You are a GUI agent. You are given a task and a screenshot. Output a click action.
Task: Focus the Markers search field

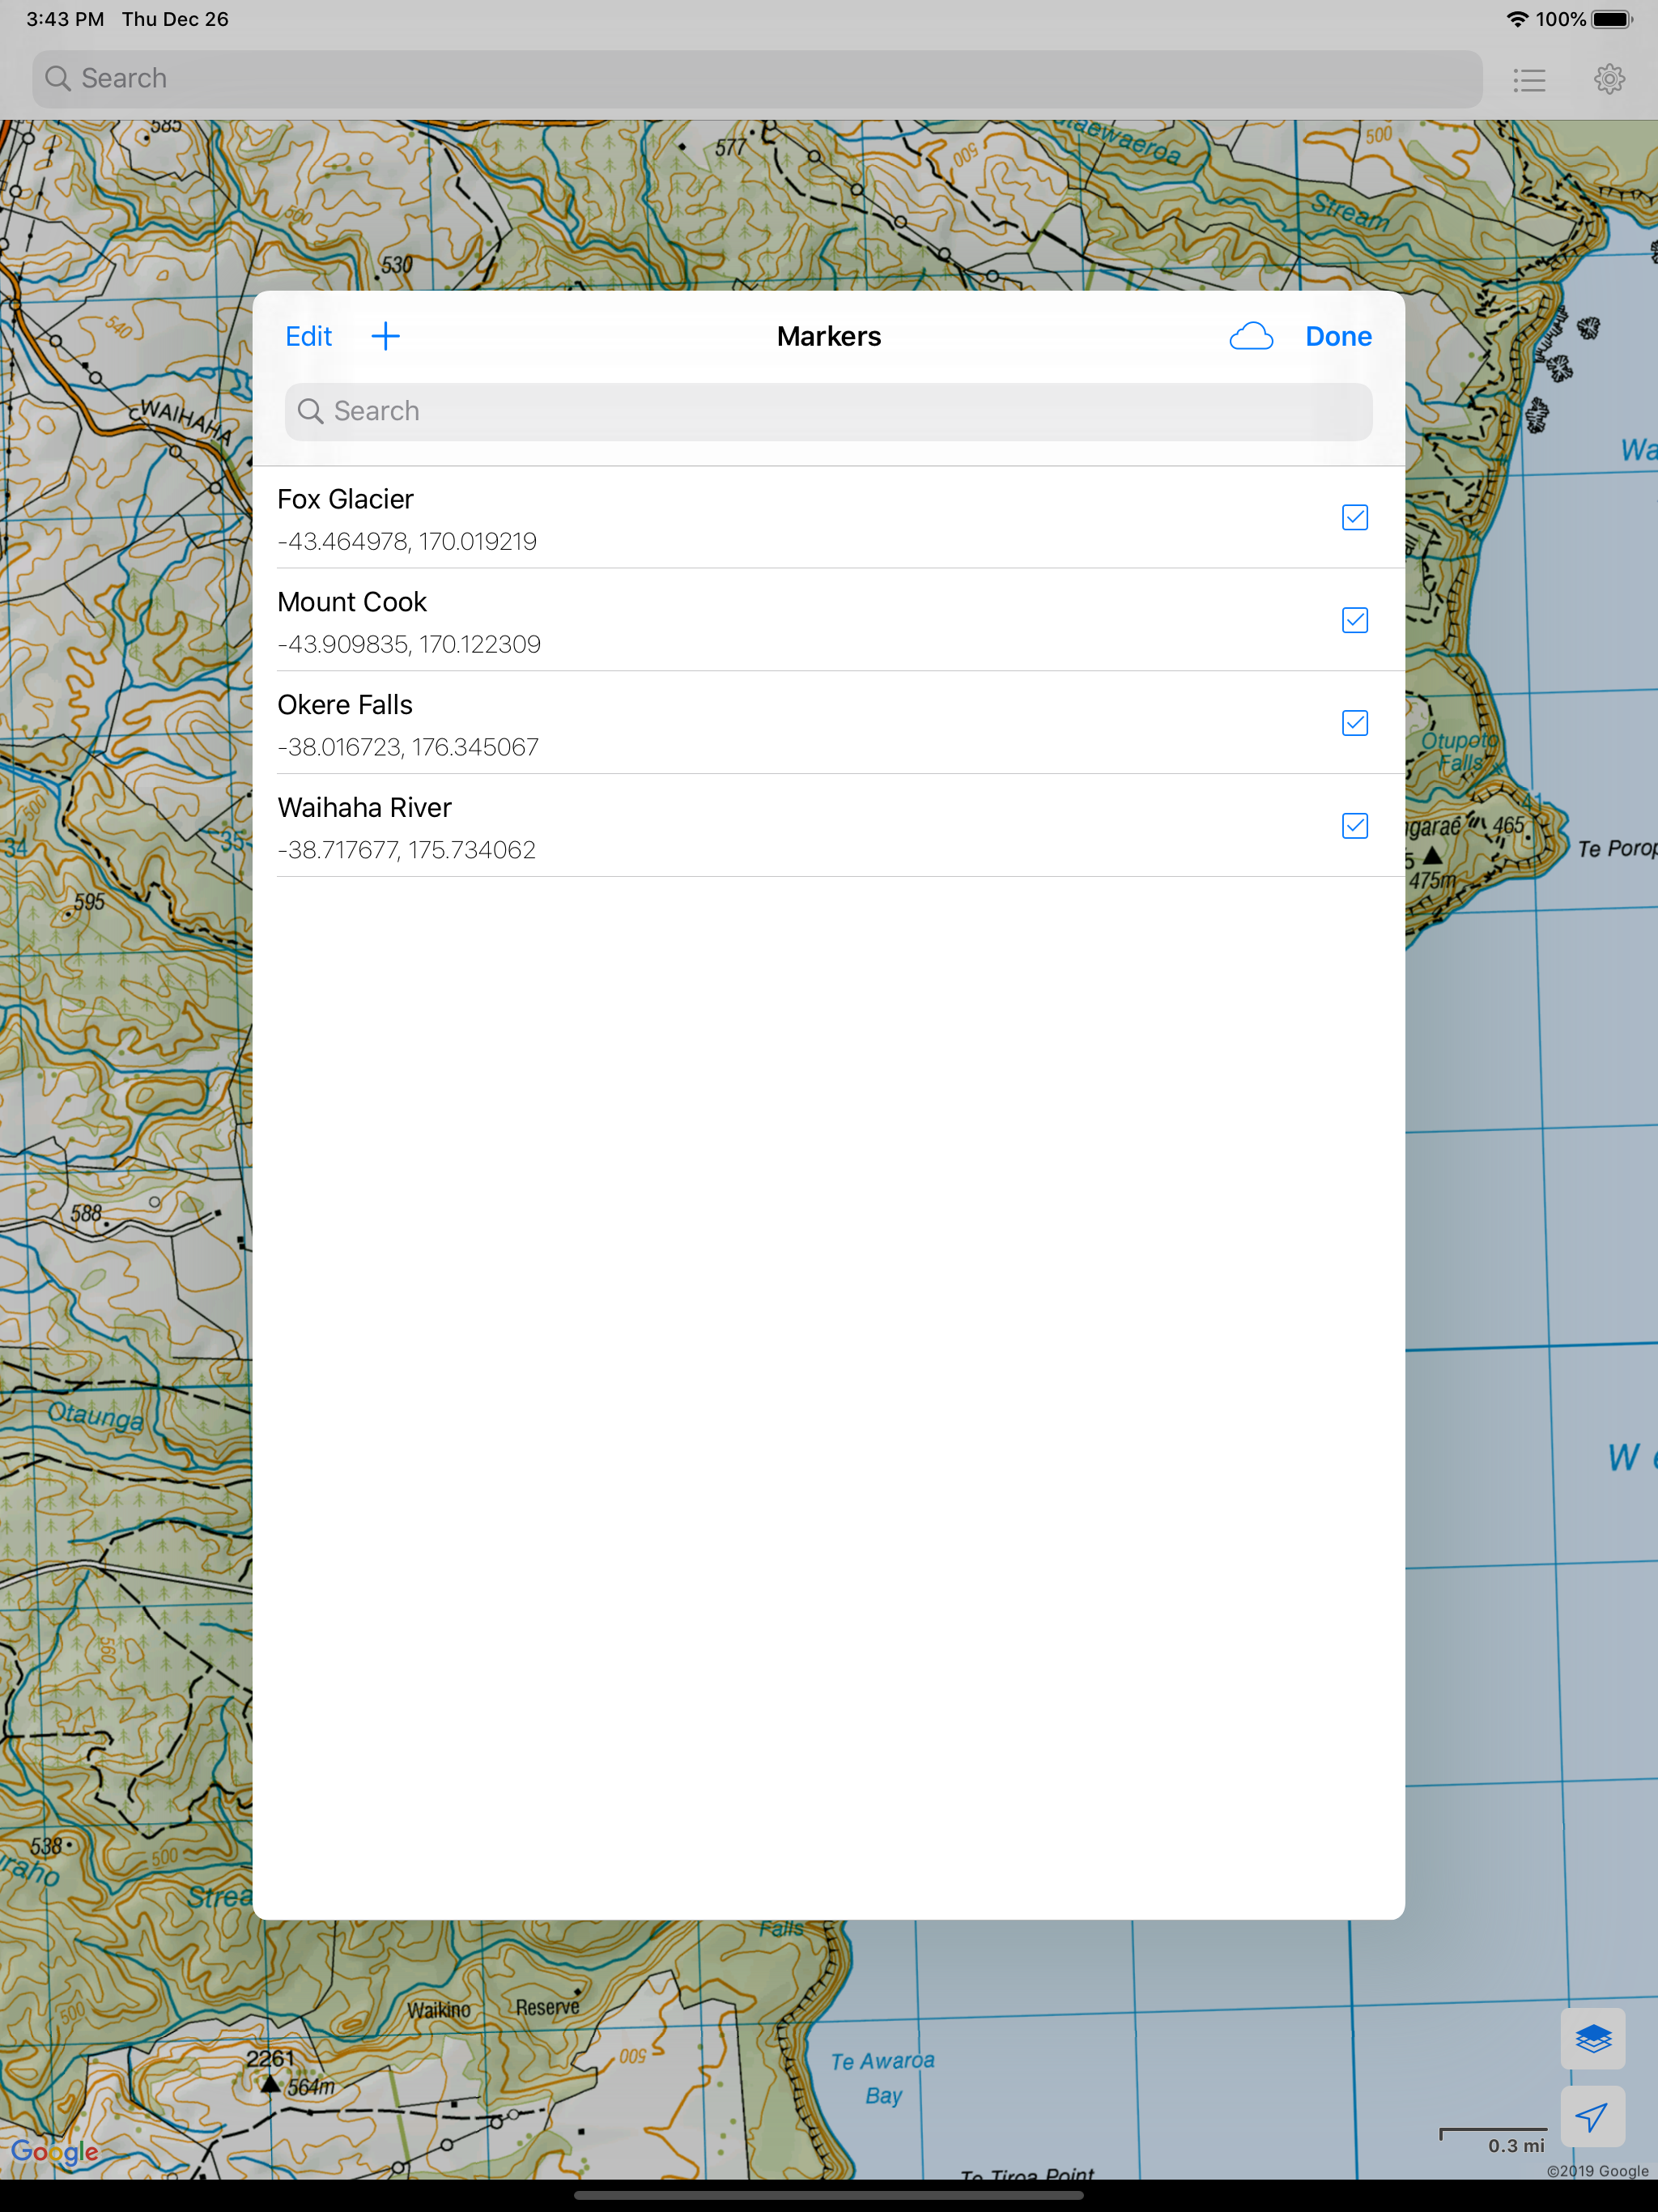click(x=828, y=411)
